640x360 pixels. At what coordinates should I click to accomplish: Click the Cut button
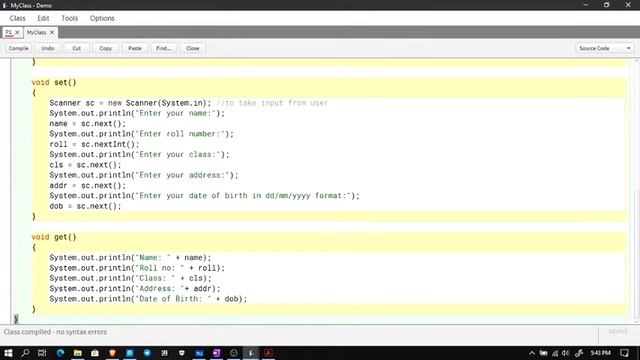click(x=77, y=48)
